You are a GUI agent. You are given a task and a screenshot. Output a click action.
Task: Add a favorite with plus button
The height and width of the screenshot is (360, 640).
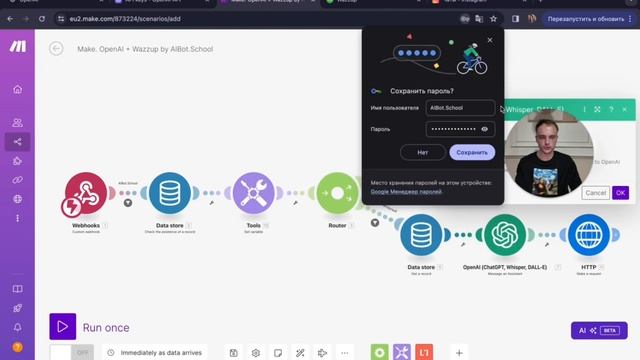(459, 353)
